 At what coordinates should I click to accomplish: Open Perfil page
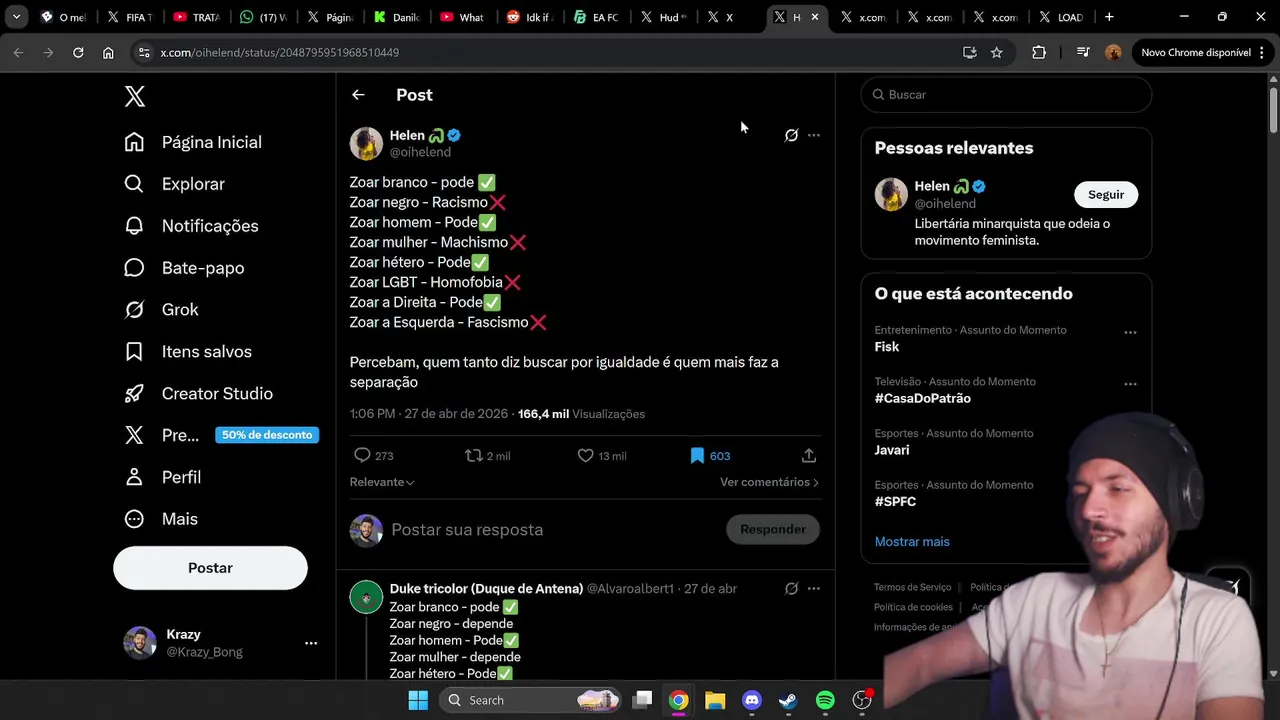(x=162, y=477)
